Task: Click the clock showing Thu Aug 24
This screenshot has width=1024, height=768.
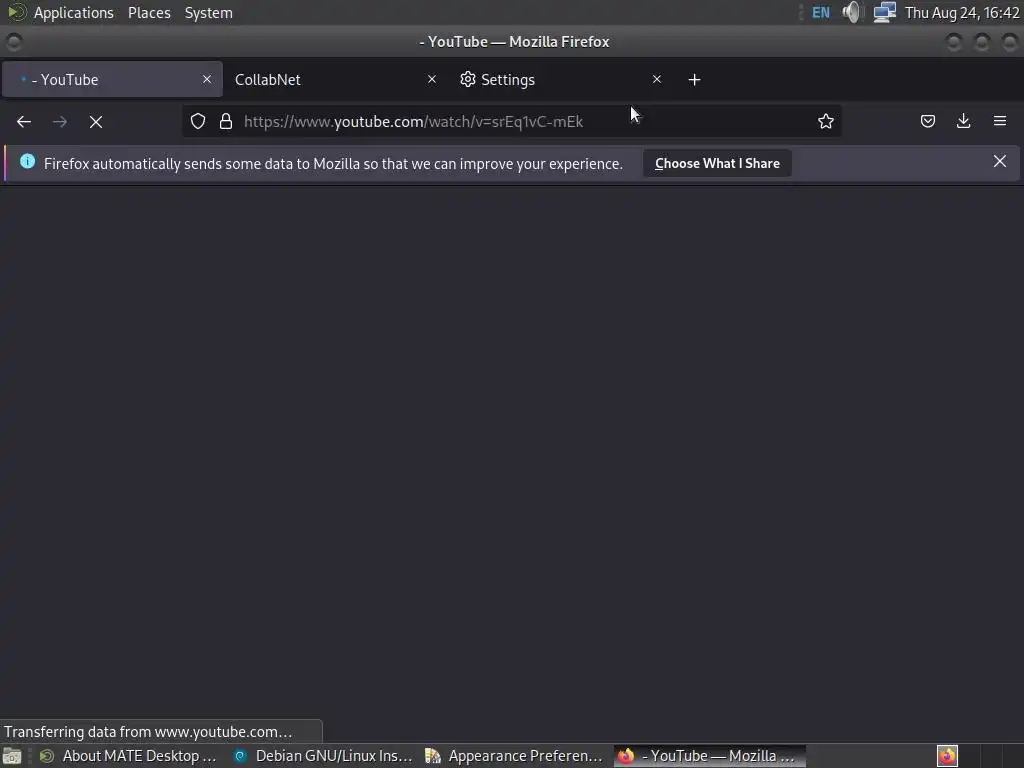Action: 961,12
